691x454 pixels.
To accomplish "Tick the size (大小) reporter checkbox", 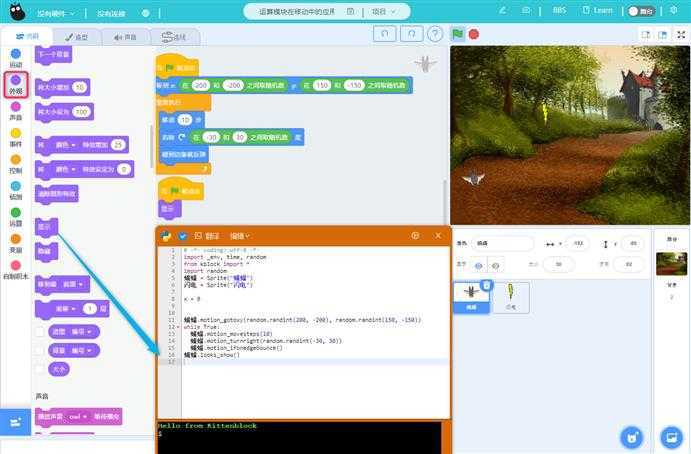I will click(40, 369).
